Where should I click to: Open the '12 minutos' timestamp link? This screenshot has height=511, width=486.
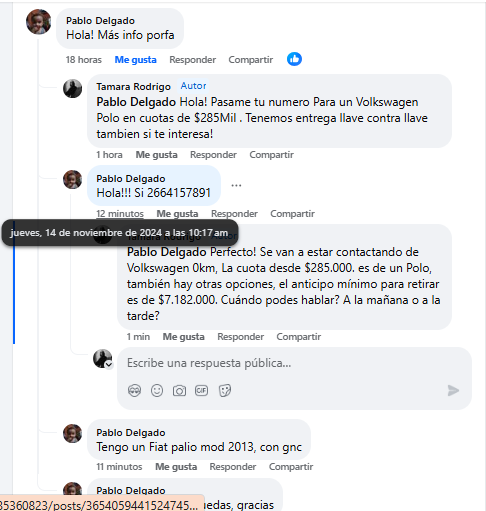point(120,214)
